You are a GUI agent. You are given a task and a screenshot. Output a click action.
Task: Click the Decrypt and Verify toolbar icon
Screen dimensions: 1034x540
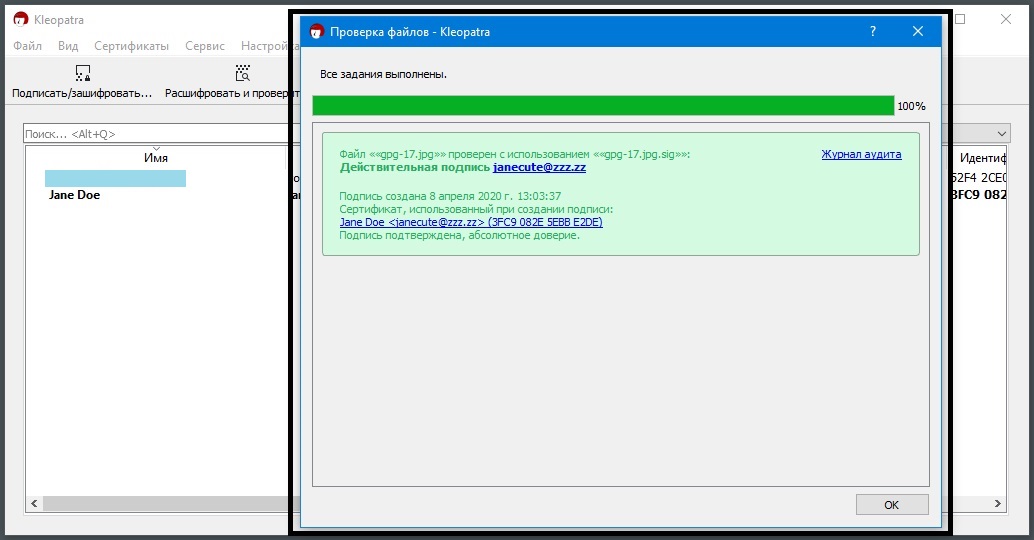[x=243, y=73]
